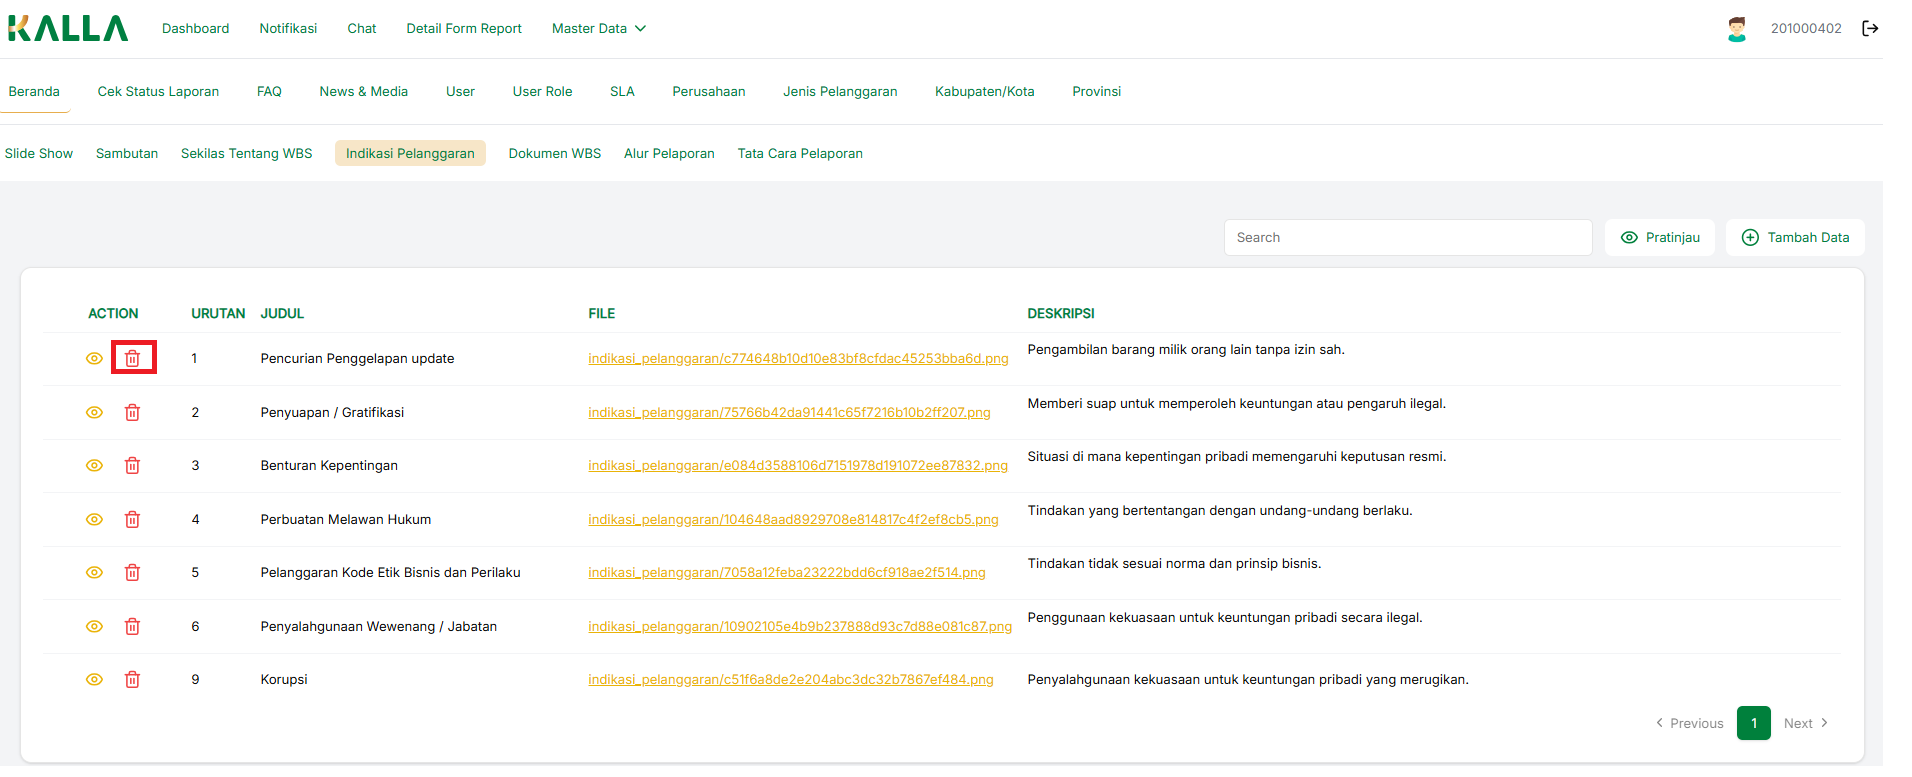Go to Next page in pagination
The height and width of the screenshot is (777, 1912).
click(x=1805, y=723)
